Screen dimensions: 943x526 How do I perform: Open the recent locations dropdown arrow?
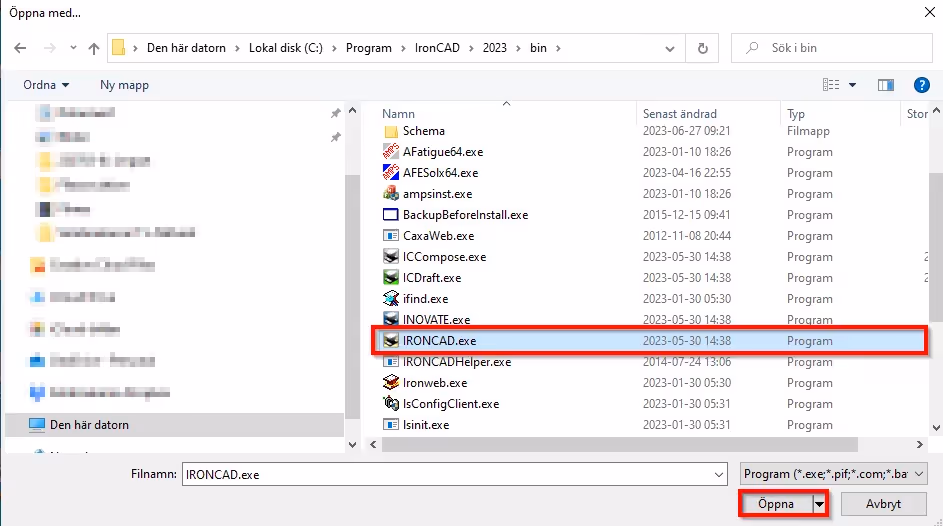point(73,47)
